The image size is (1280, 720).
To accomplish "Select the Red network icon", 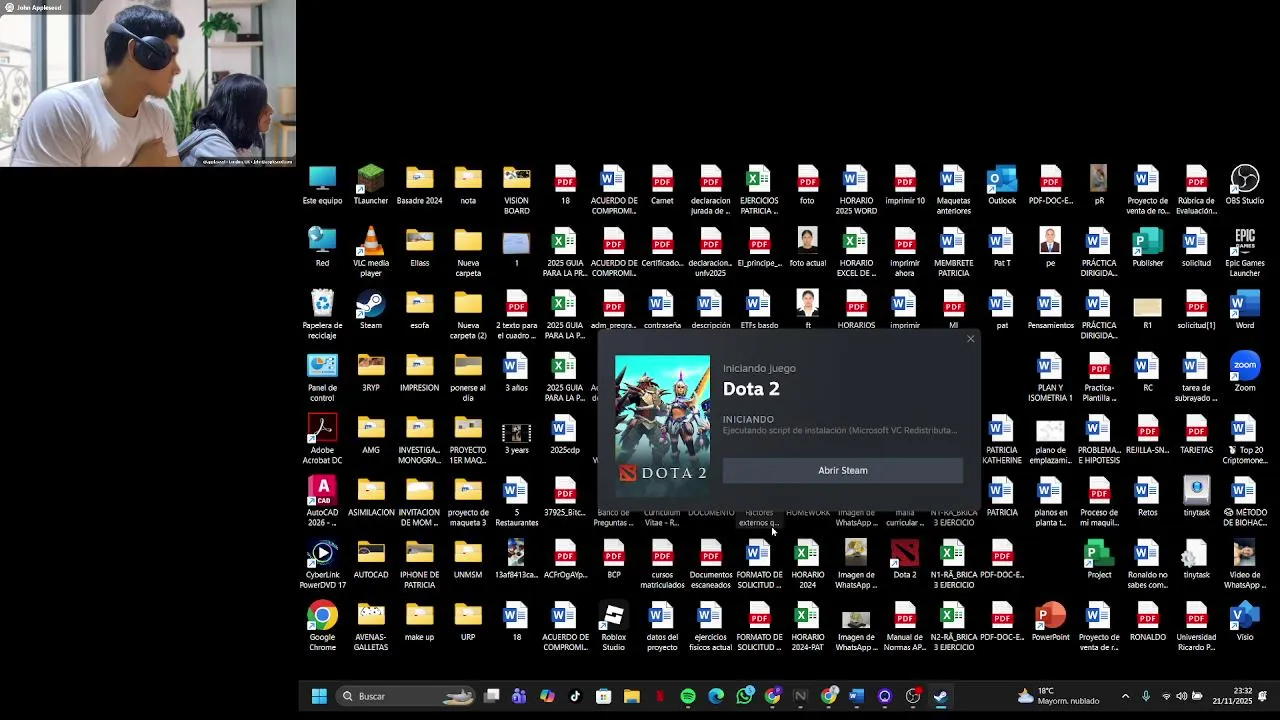I will (x=322, y=247).
